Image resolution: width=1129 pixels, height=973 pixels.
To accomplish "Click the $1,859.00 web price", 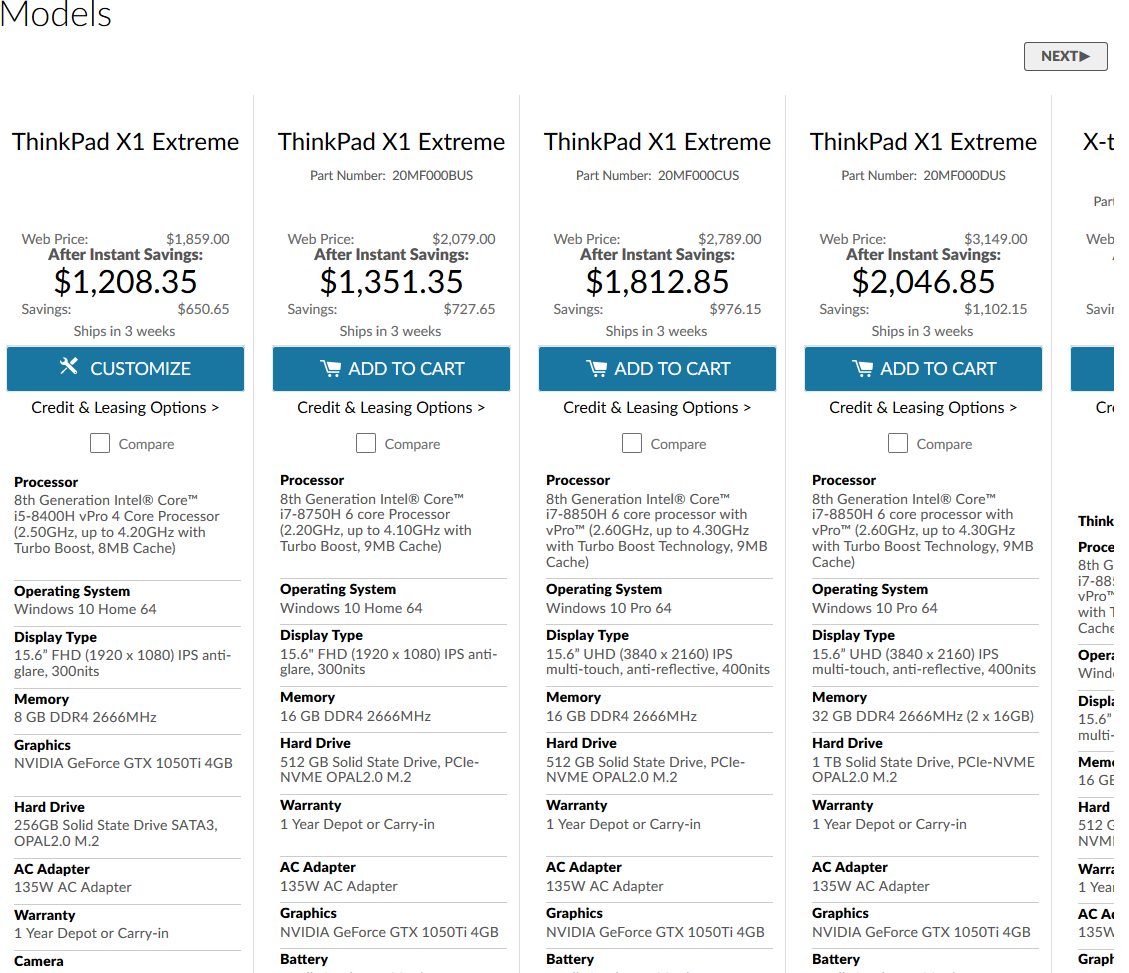I will pos(198,239).
